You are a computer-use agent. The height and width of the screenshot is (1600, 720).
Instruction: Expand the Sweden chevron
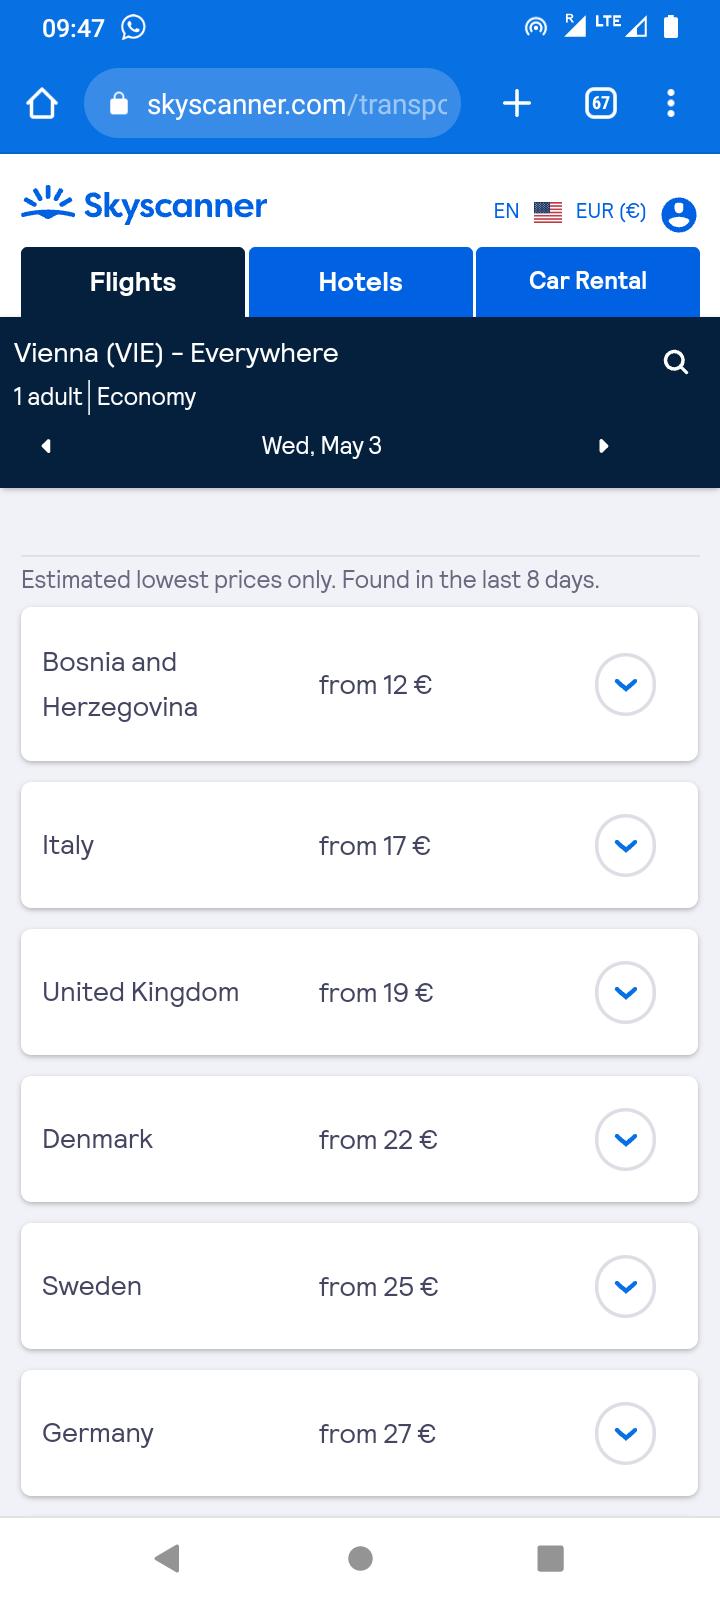(x=625, y=1287)
